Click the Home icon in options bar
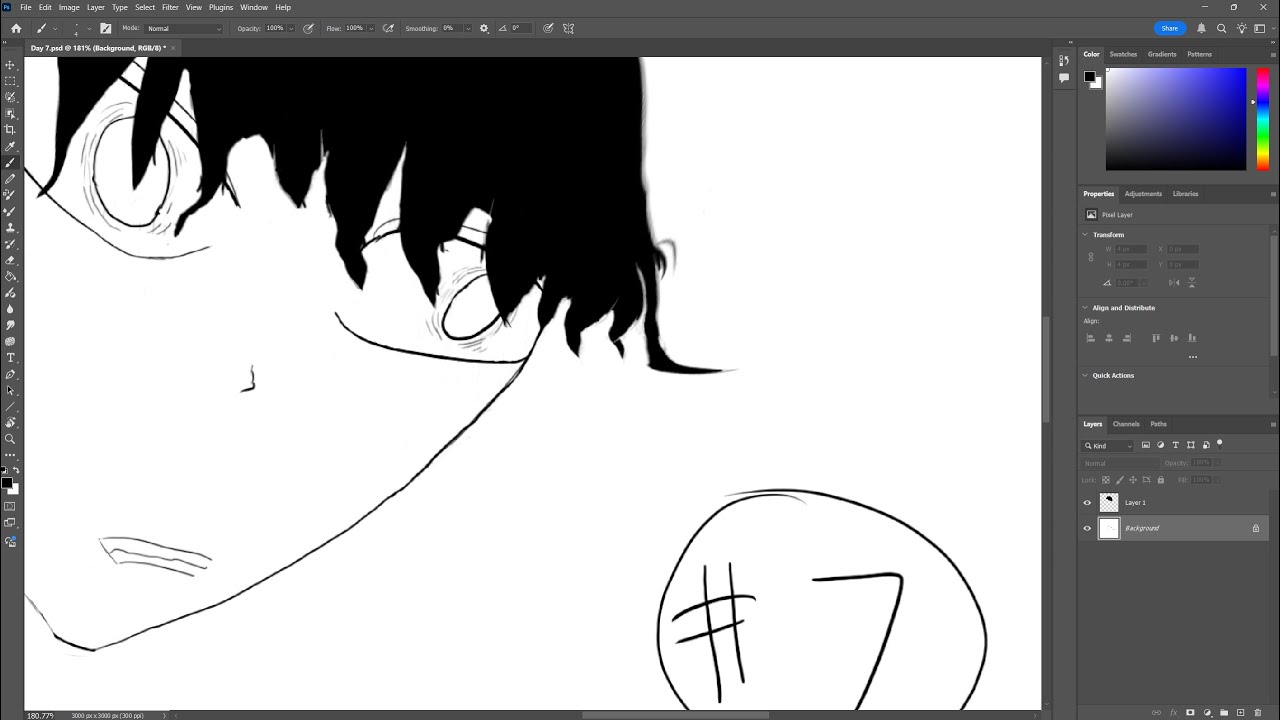1280x720 pixels. [x=16, y=28]
